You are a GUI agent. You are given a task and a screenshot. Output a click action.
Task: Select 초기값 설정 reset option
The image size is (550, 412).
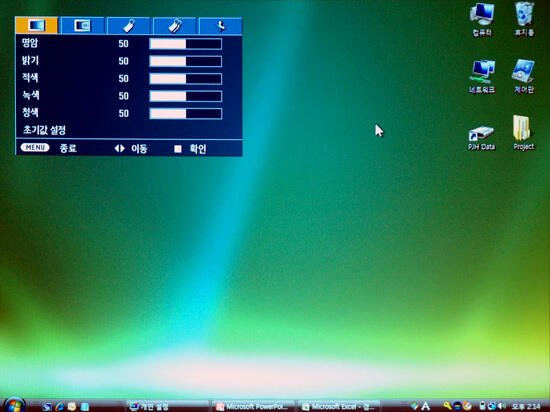[x=44, y=130]
